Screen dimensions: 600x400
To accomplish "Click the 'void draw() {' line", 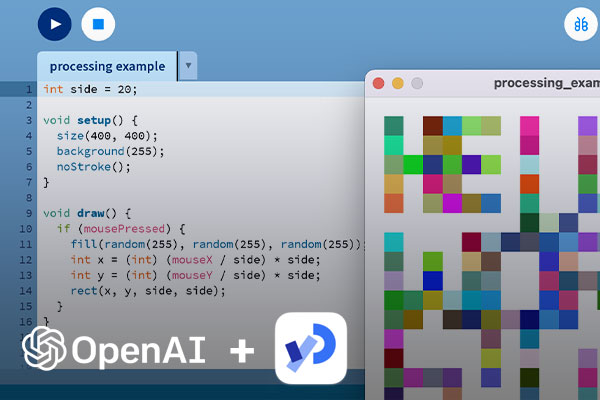I will (x=87, y=213).
